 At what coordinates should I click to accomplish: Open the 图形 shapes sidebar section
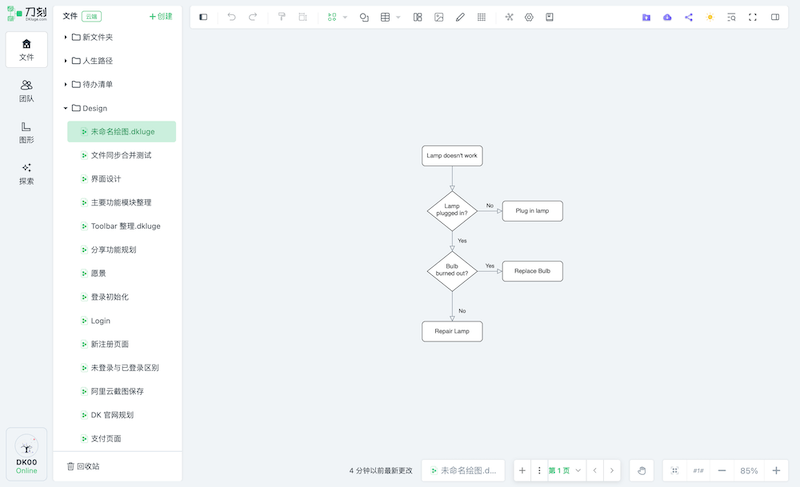pos(26,132)
